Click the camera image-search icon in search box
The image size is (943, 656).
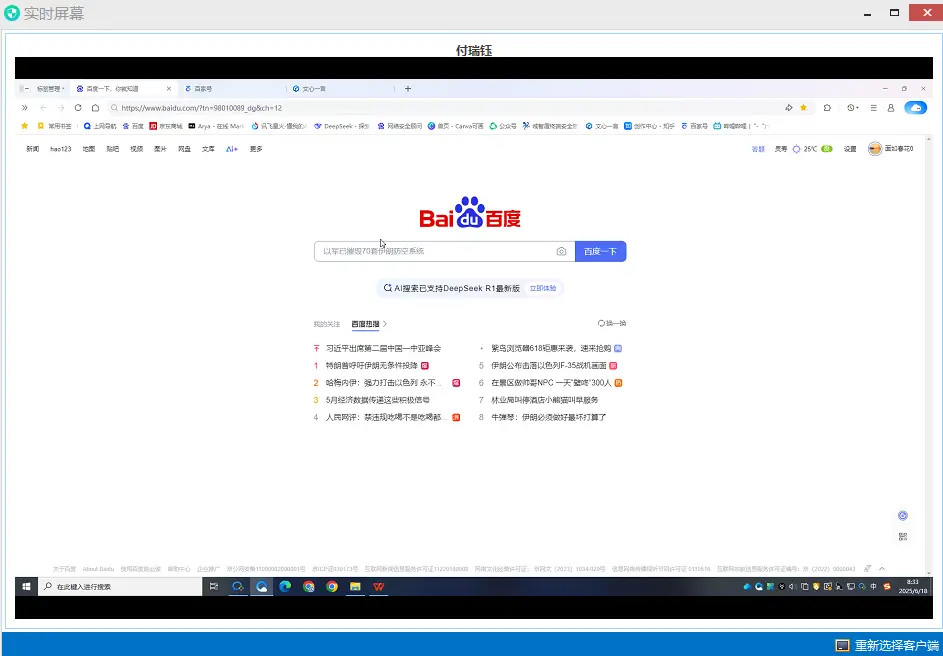(x=561, y=251)
